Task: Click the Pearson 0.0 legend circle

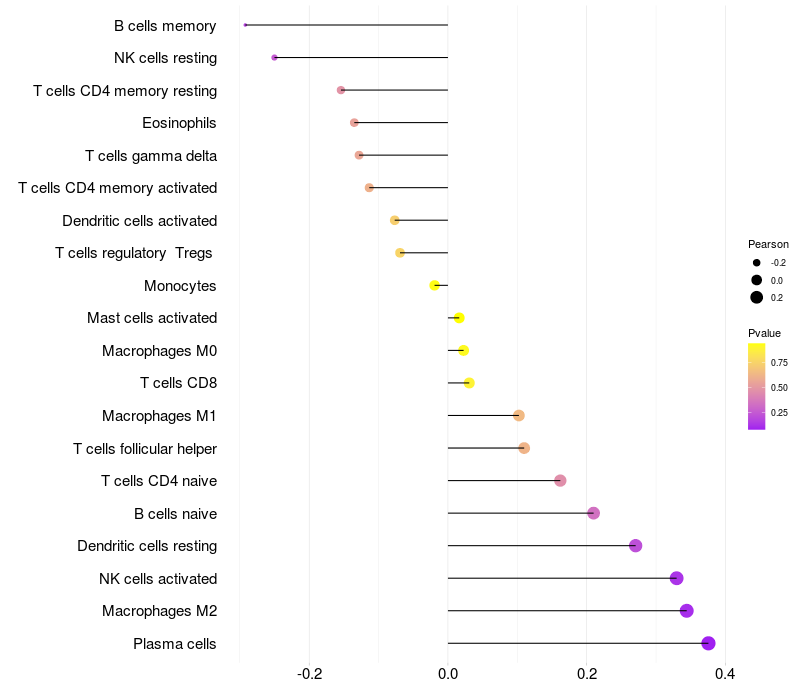Action: coord(756,280)
